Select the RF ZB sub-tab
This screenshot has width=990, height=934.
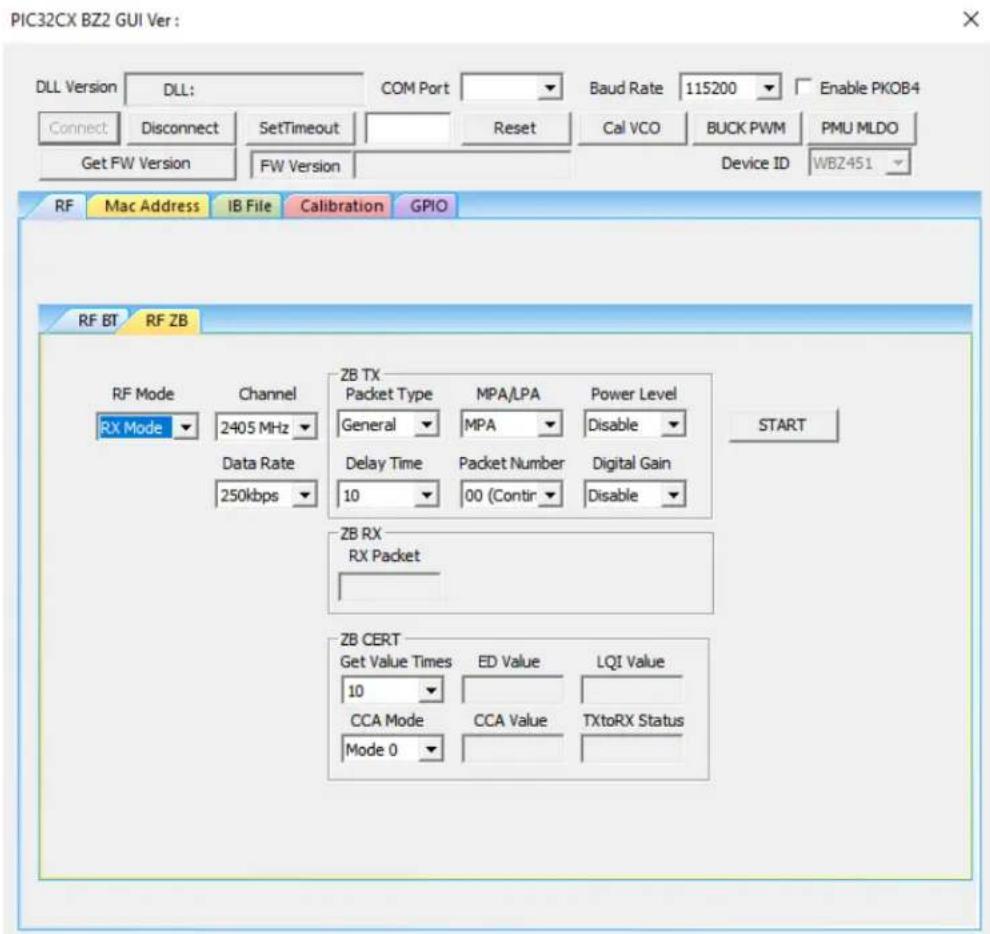coord(166,321)
